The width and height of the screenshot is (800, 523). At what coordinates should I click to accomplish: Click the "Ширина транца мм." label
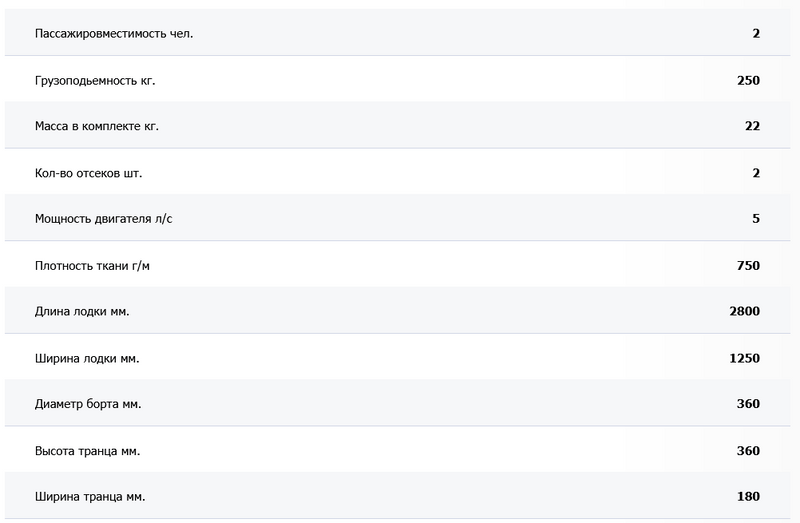89,497
